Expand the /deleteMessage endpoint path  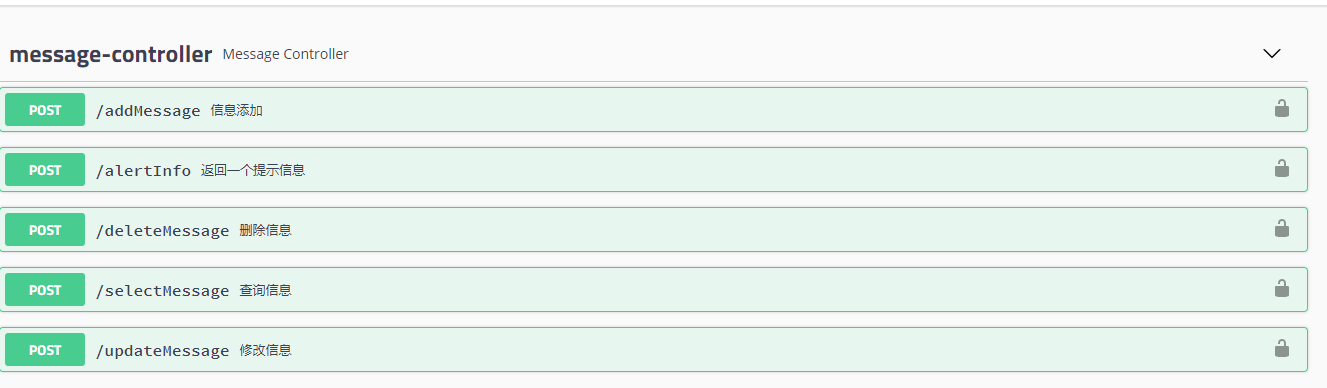click(162, 231)
